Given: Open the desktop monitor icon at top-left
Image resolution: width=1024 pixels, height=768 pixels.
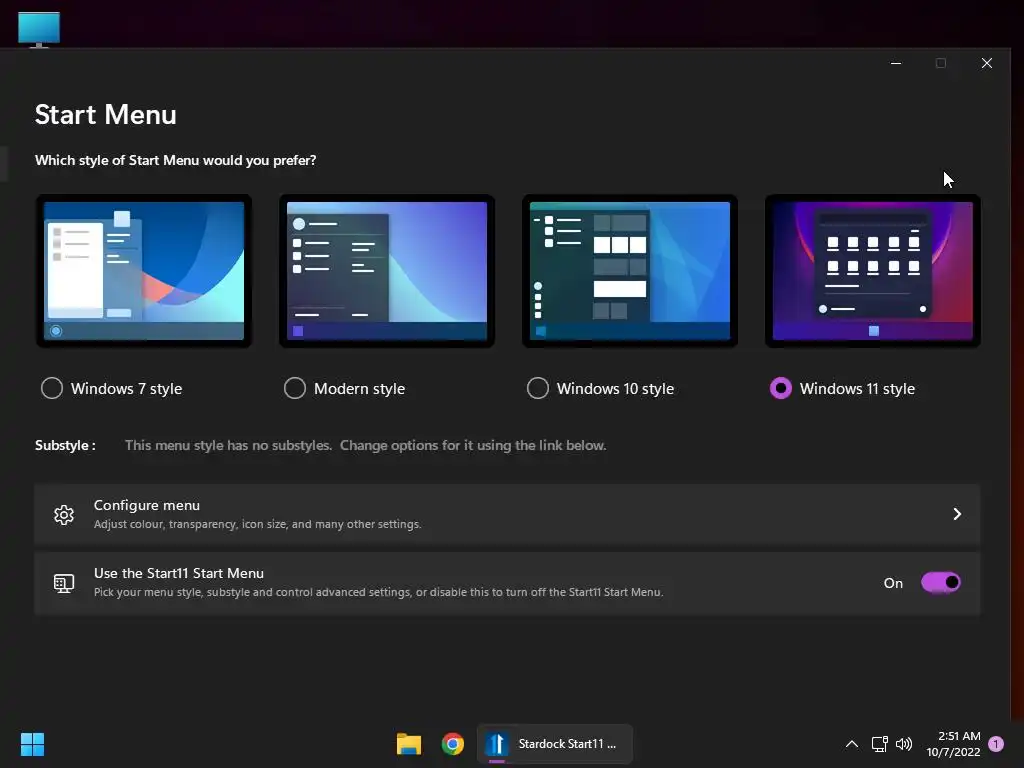Looking at the screenshot, I should pos(39,29).
